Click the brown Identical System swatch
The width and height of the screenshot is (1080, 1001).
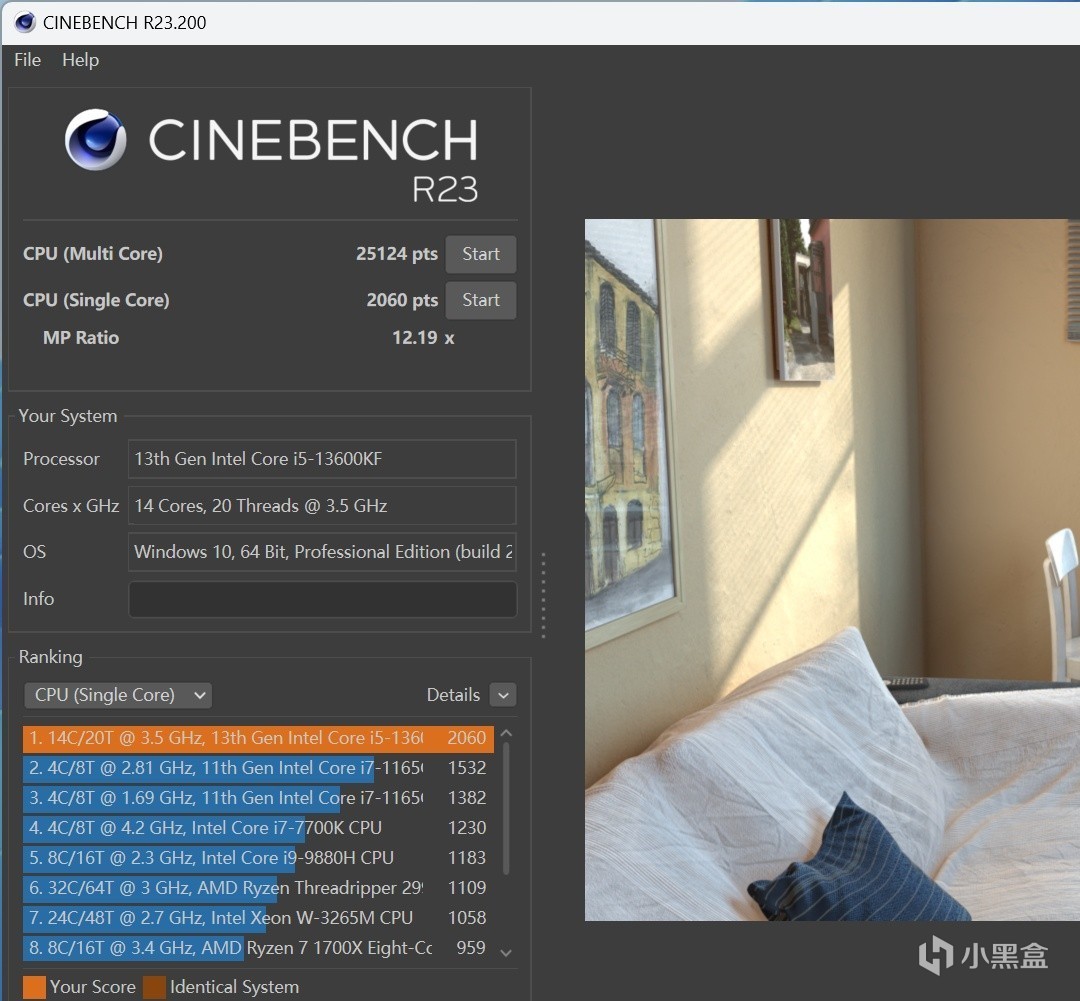(x=154, y=987)
